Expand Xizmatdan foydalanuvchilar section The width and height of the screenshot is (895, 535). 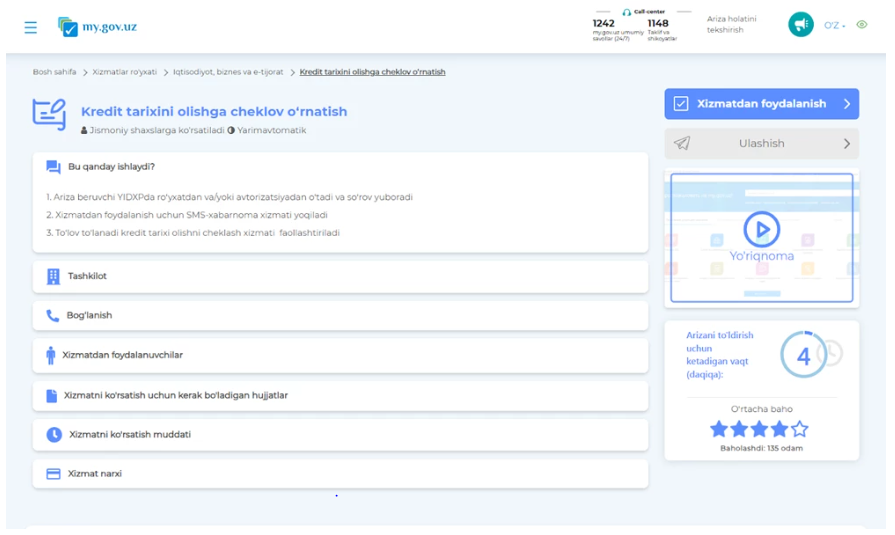click(x=340, y=355)
